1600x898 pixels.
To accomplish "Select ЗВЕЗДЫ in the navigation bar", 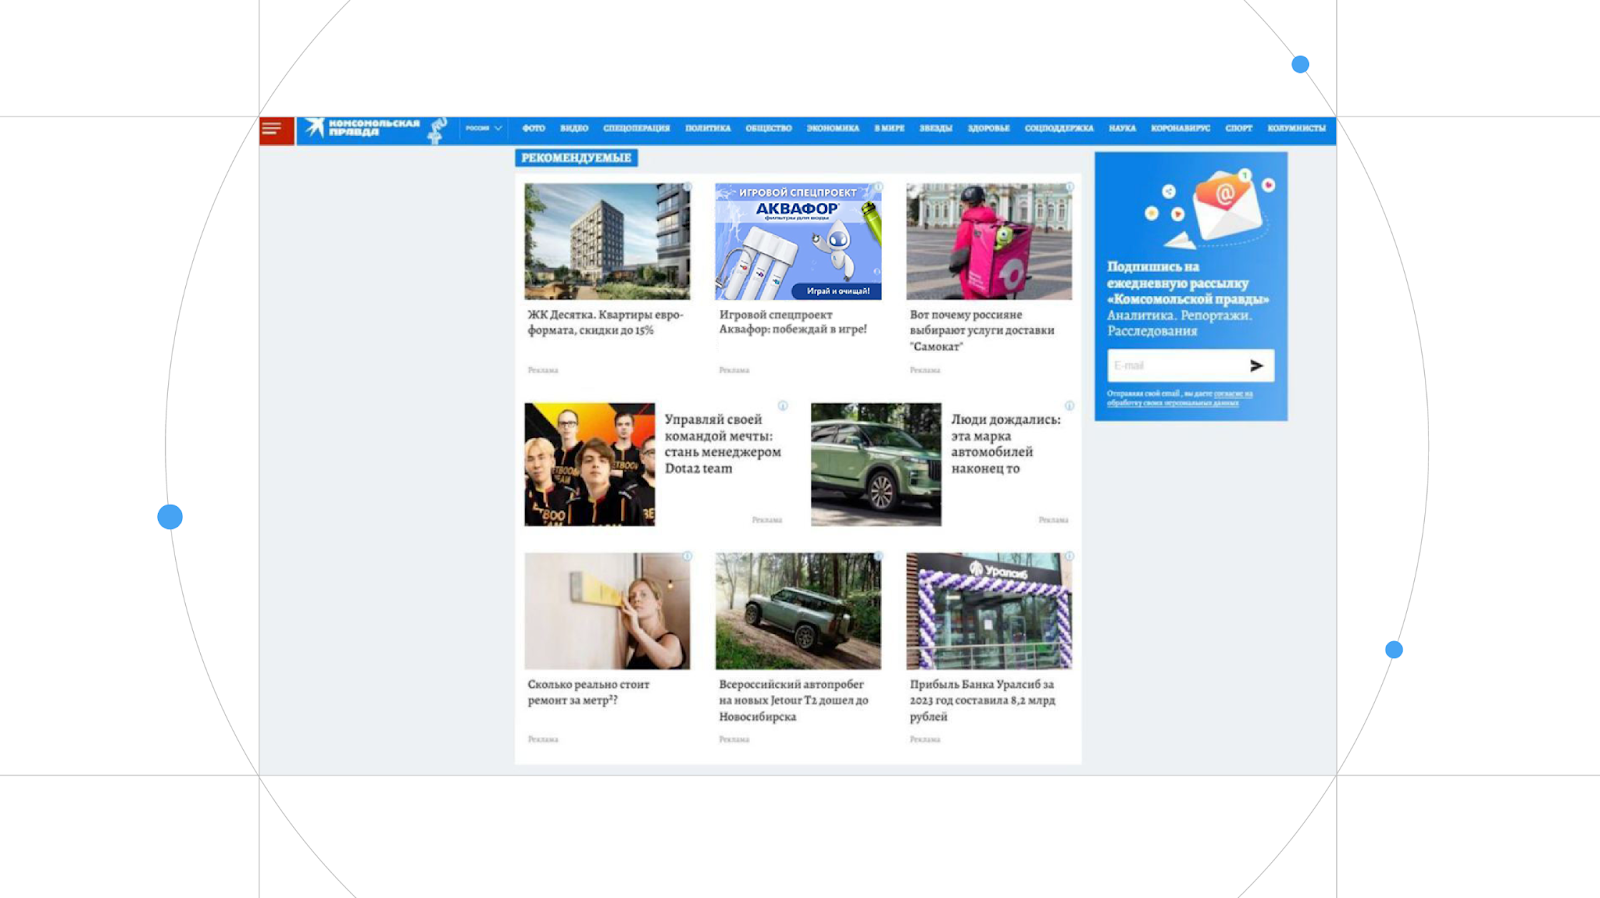I will 936,128.
